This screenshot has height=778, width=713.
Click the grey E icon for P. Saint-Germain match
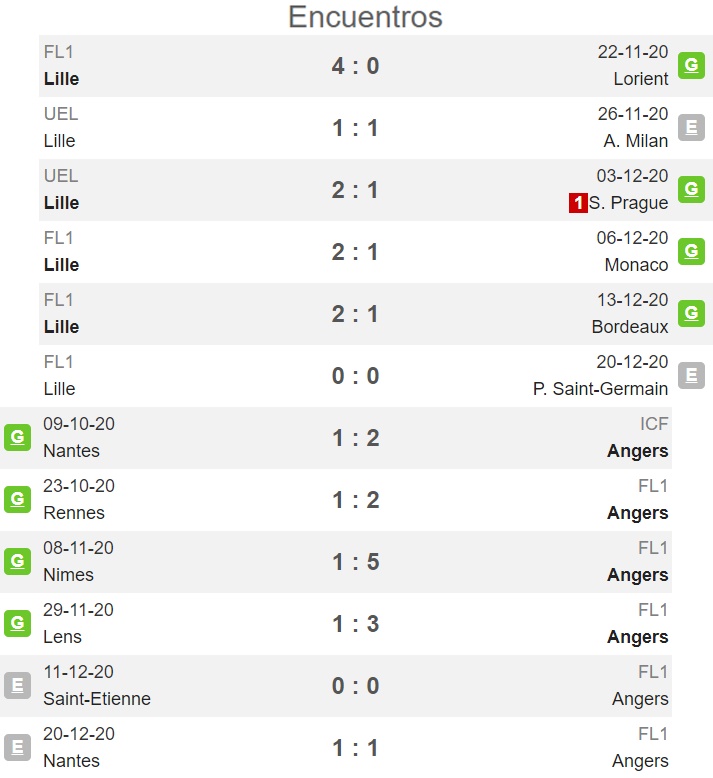[691, 376]
